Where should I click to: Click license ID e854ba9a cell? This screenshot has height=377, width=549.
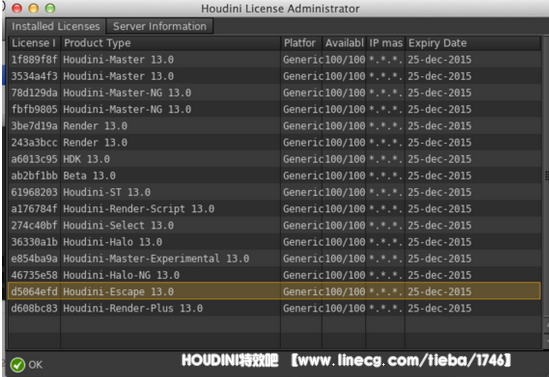point(34,258)
